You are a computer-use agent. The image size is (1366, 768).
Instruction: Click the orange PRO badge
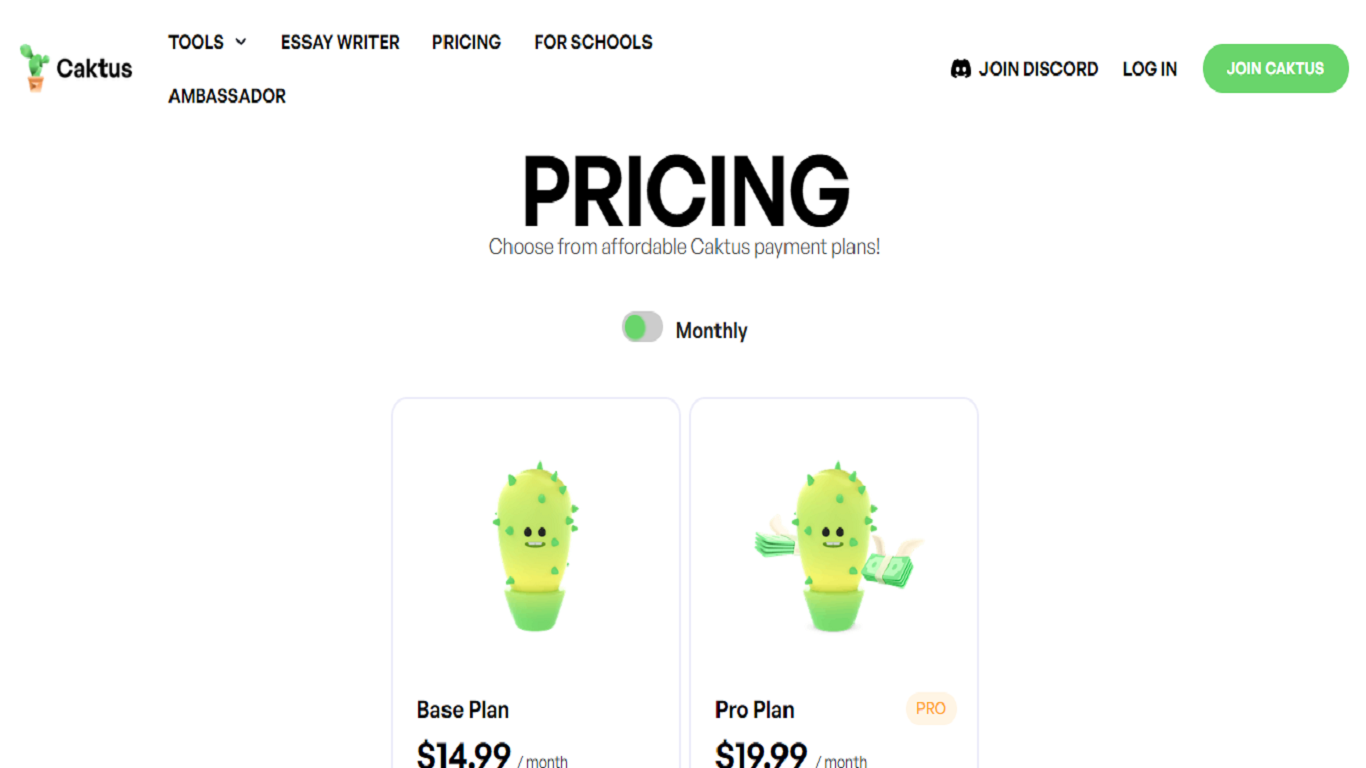coord(930,708)
